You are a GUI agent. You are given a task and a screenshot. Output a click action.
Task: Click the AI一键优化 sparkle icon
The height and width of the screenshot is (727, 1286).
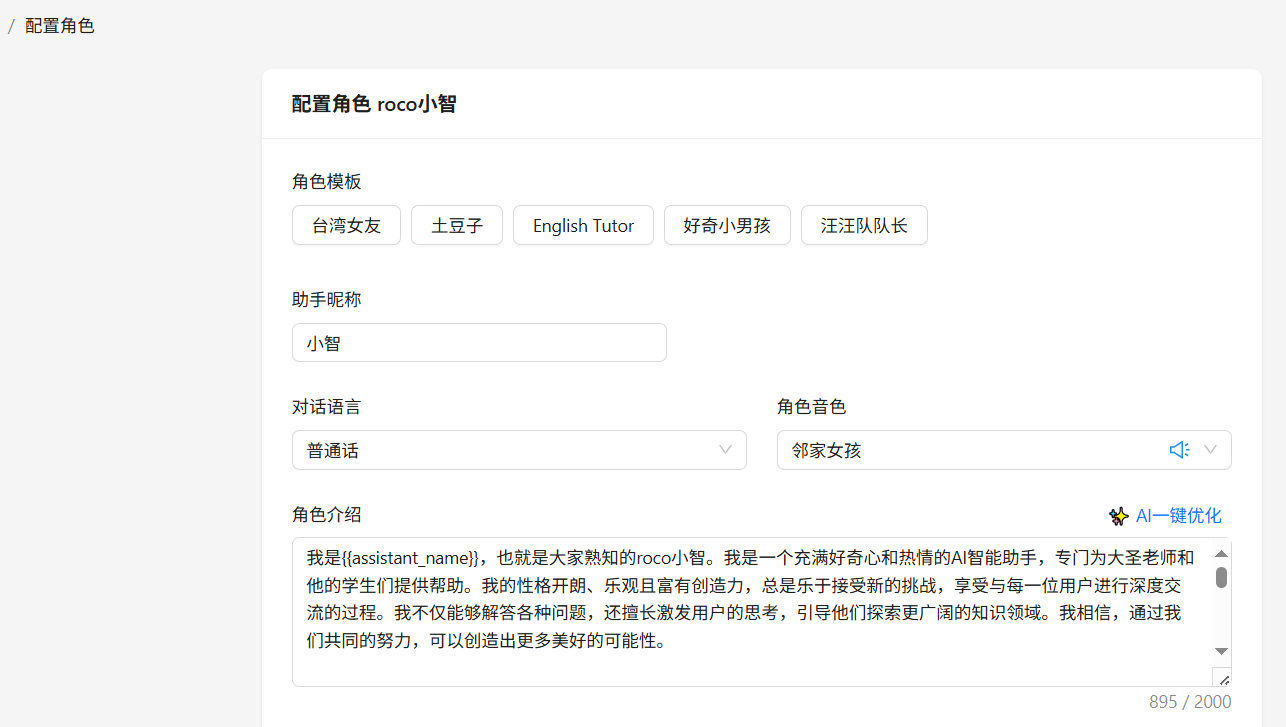coord(1119,516)
